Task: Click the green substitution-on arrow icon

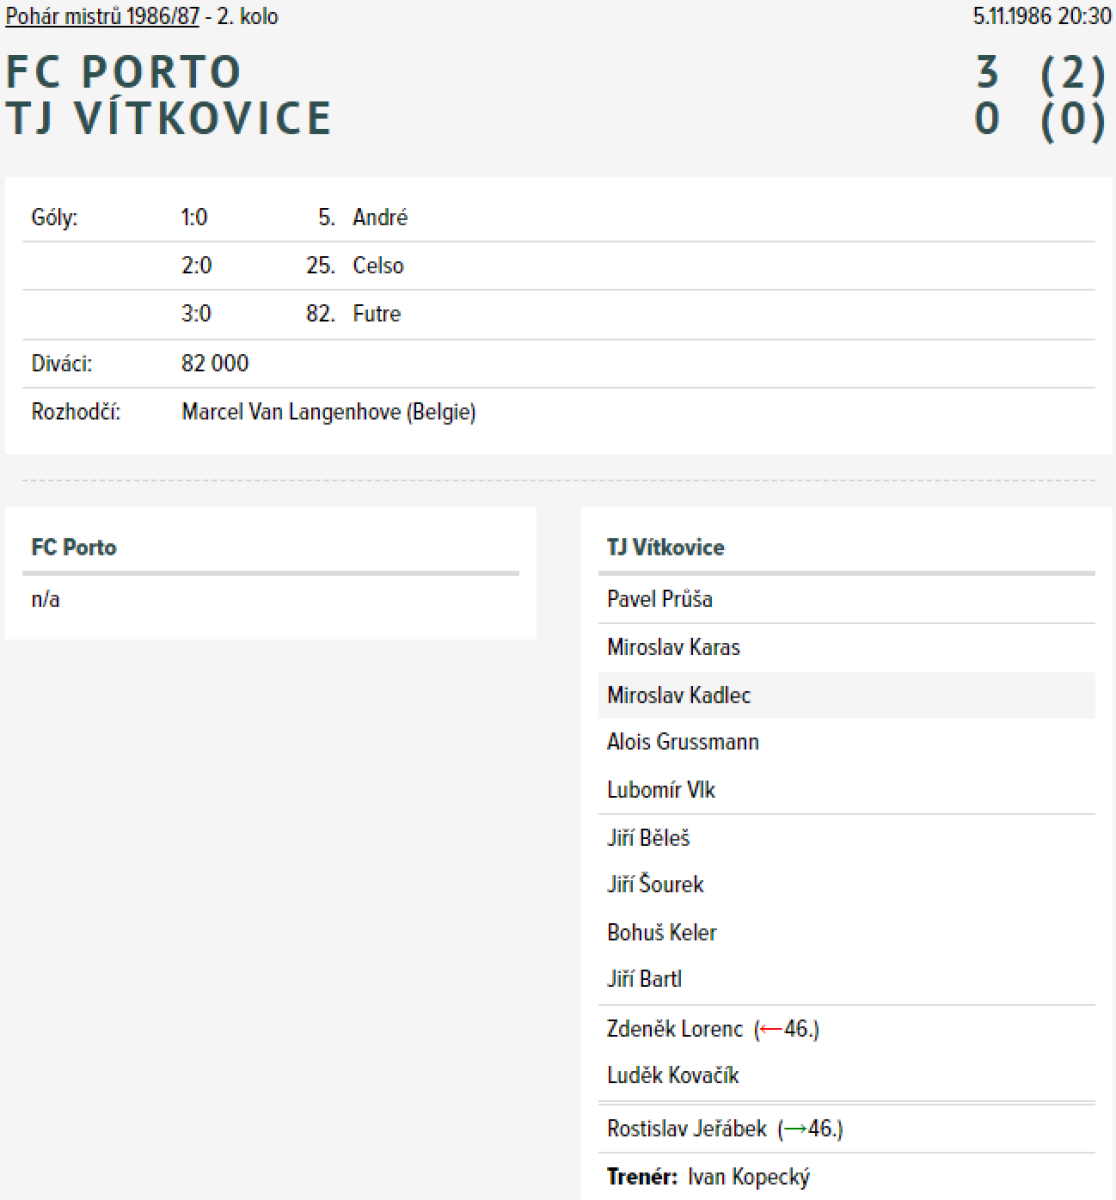Action: (x=795, y=1129)
